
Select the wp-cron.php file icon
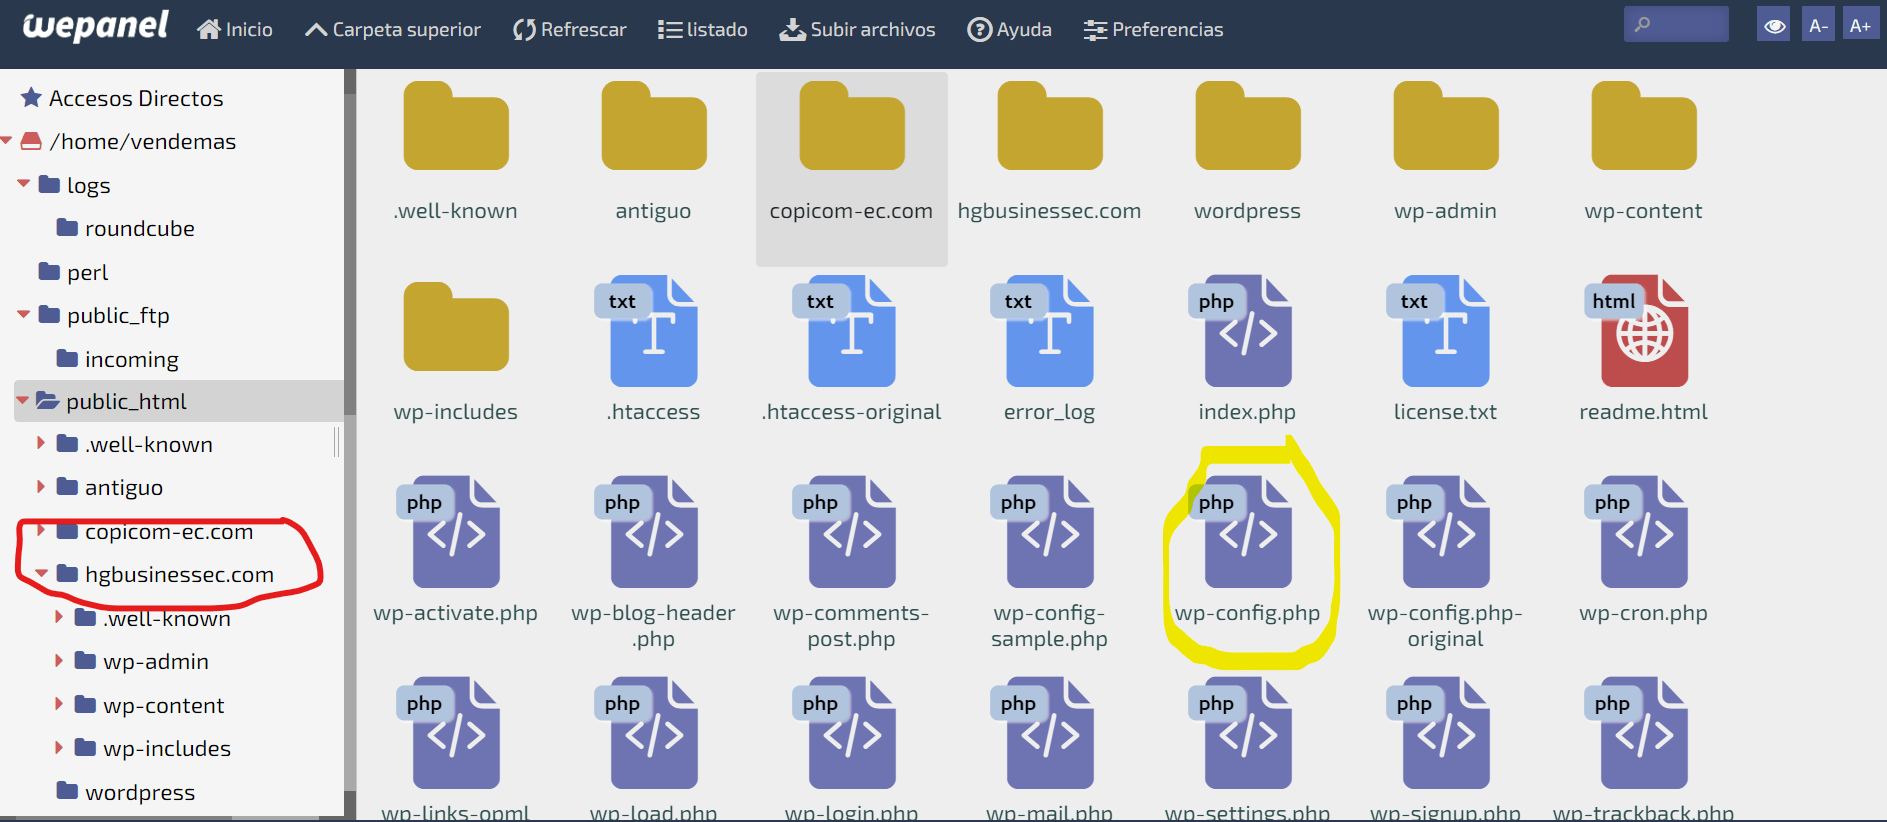(x=1637, y=532)
